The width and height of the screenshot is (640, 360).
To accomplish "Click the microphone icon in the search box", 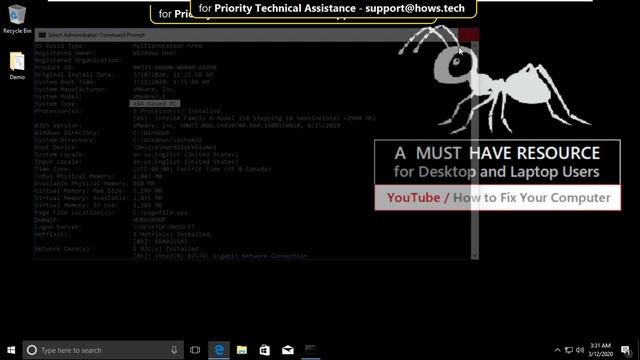I will pyautogui.click(x=174, y=350).
